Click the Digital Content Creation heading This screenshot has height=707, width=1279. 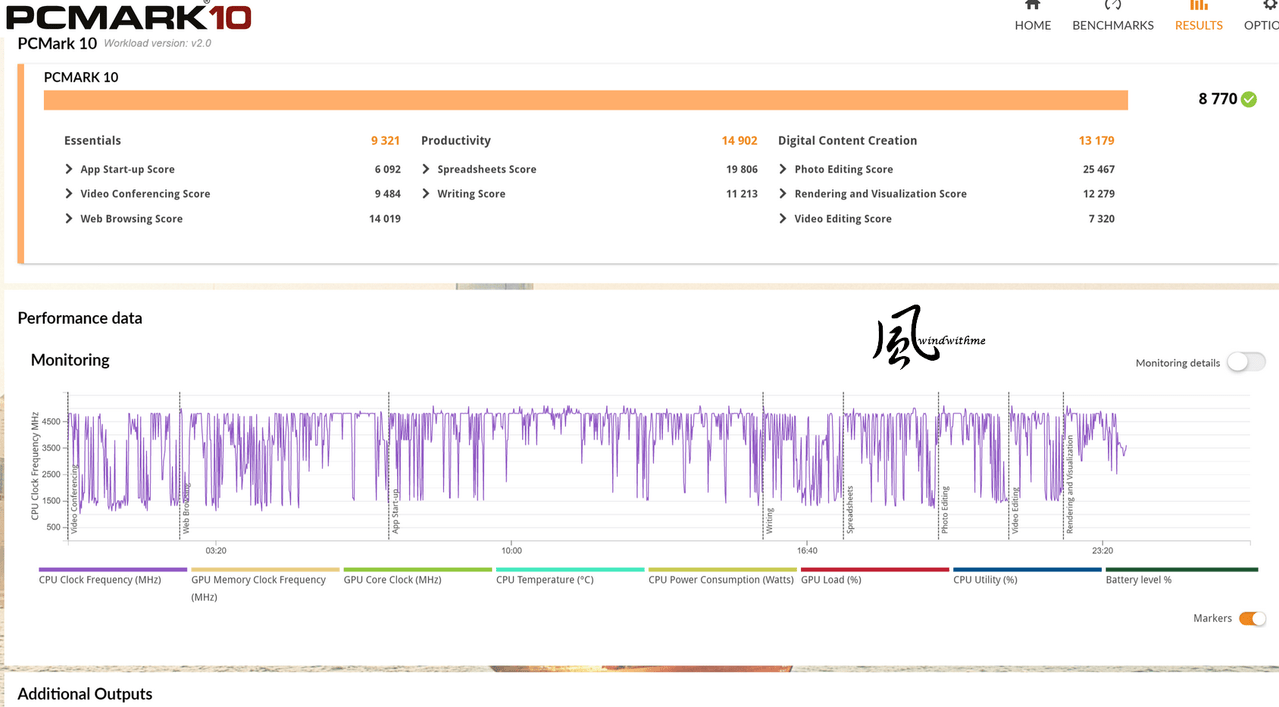(x=847, y=141)
